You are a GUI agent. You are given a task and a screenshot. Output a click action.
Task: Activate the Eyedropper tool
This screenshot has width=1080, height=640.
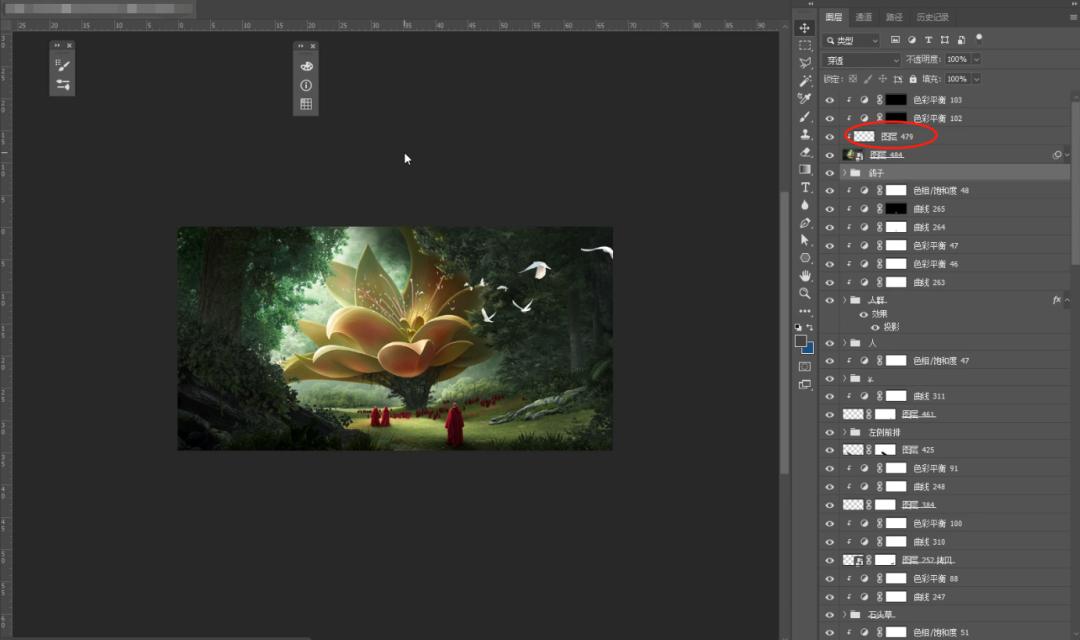click(805, 98)
